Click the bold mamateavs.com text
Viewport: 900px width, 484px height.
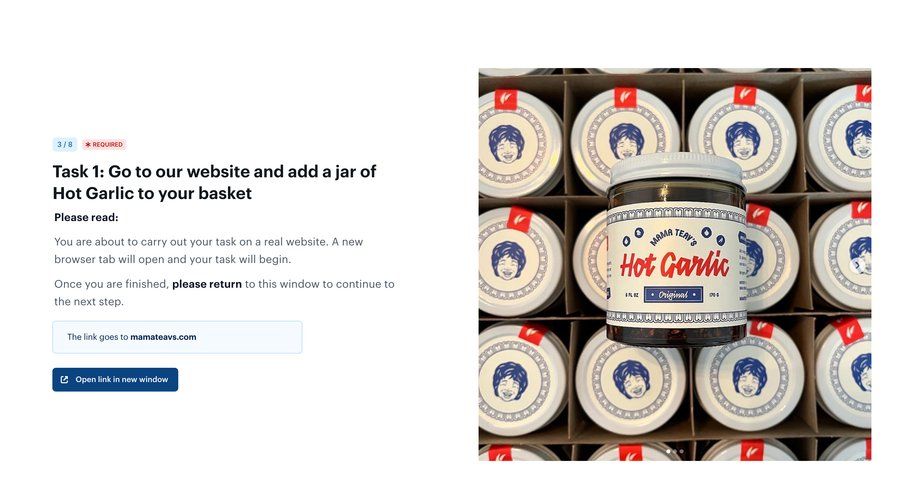163,337
